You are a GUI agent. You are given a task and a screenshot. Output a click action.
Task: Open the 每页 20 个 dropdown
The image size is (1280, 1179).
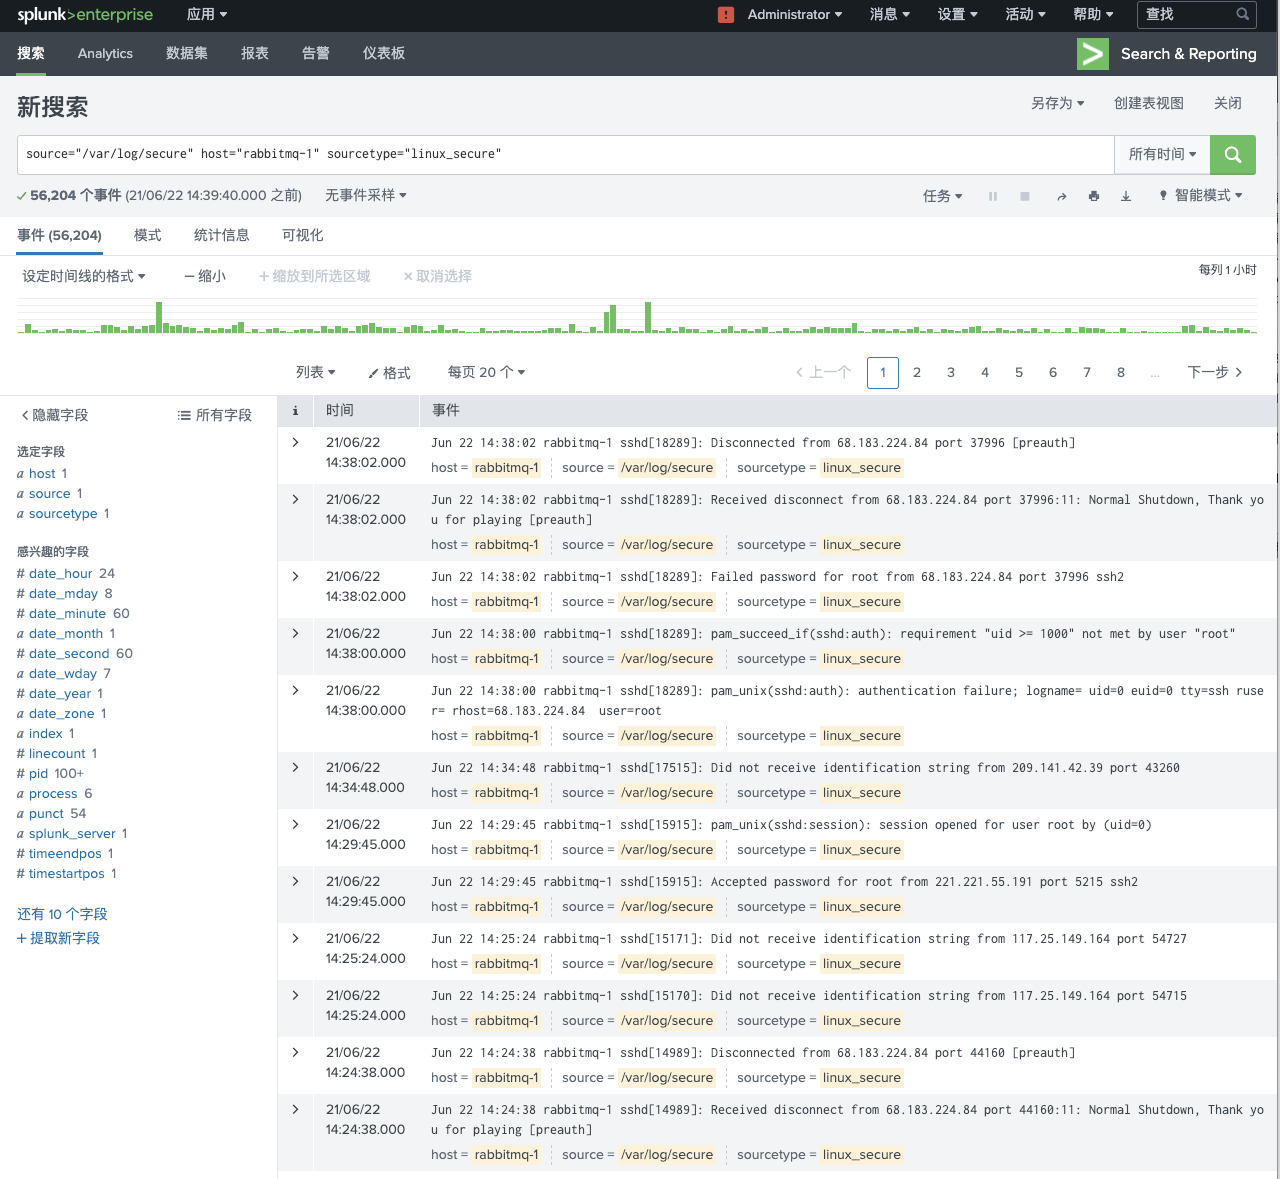[x=487, y=372]
